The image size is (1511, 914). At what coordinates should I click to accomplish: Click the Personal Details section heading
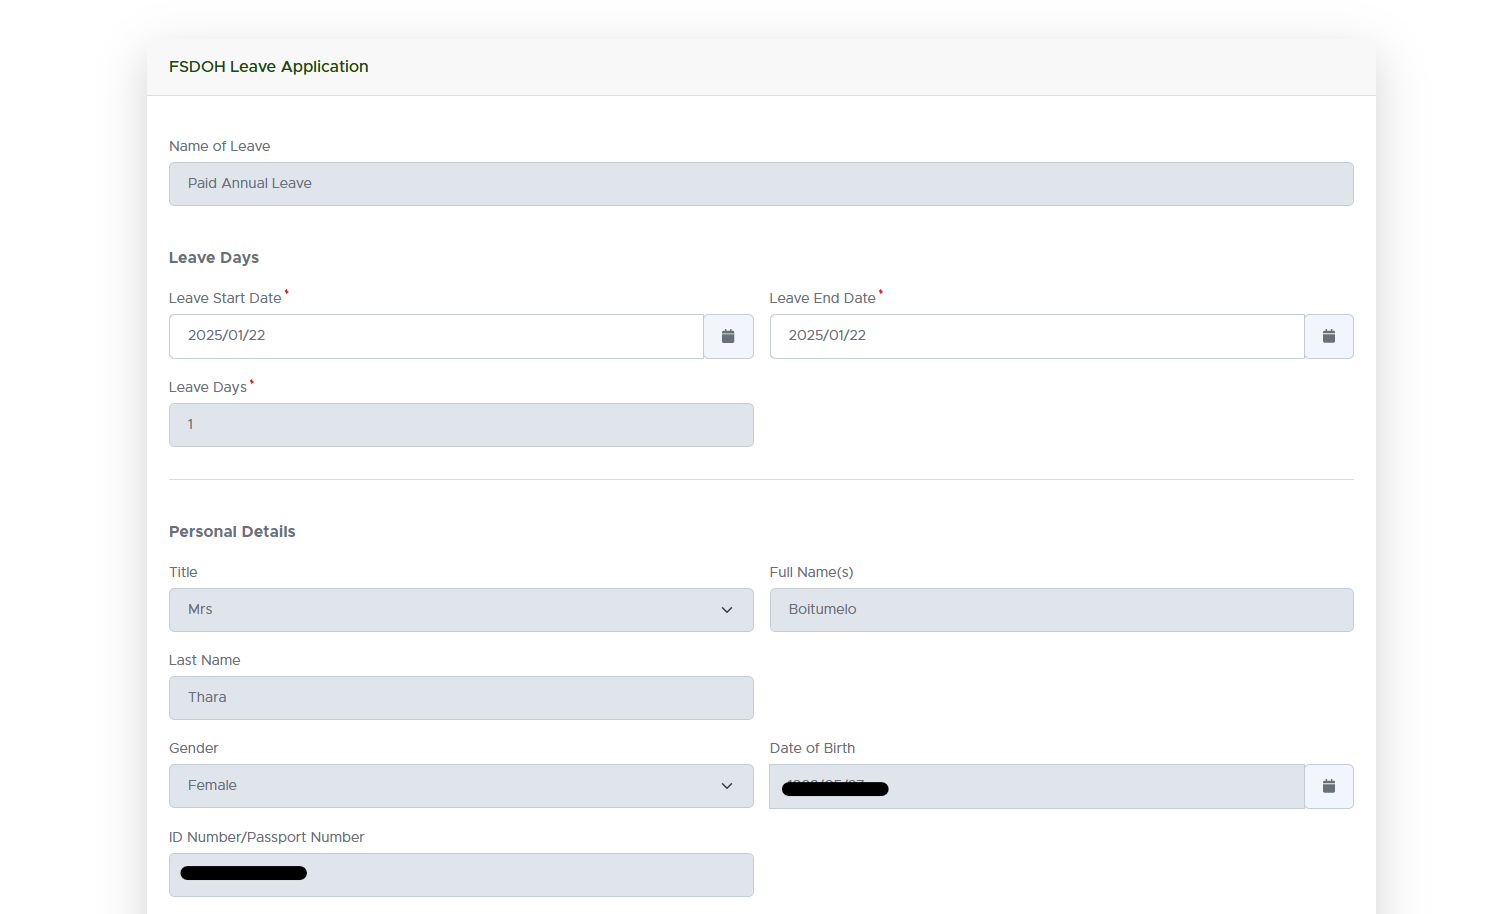[232, 532]
